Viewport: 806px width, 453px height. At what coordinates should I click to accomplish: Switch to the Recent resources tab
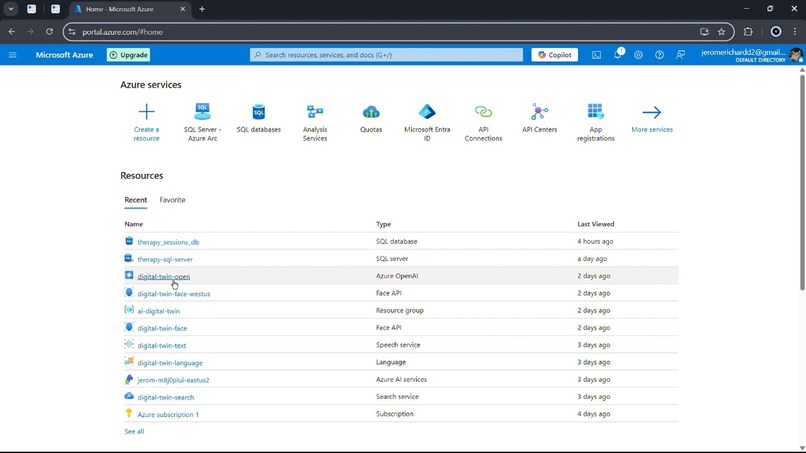pyautogui.click(x=136, y=200)
